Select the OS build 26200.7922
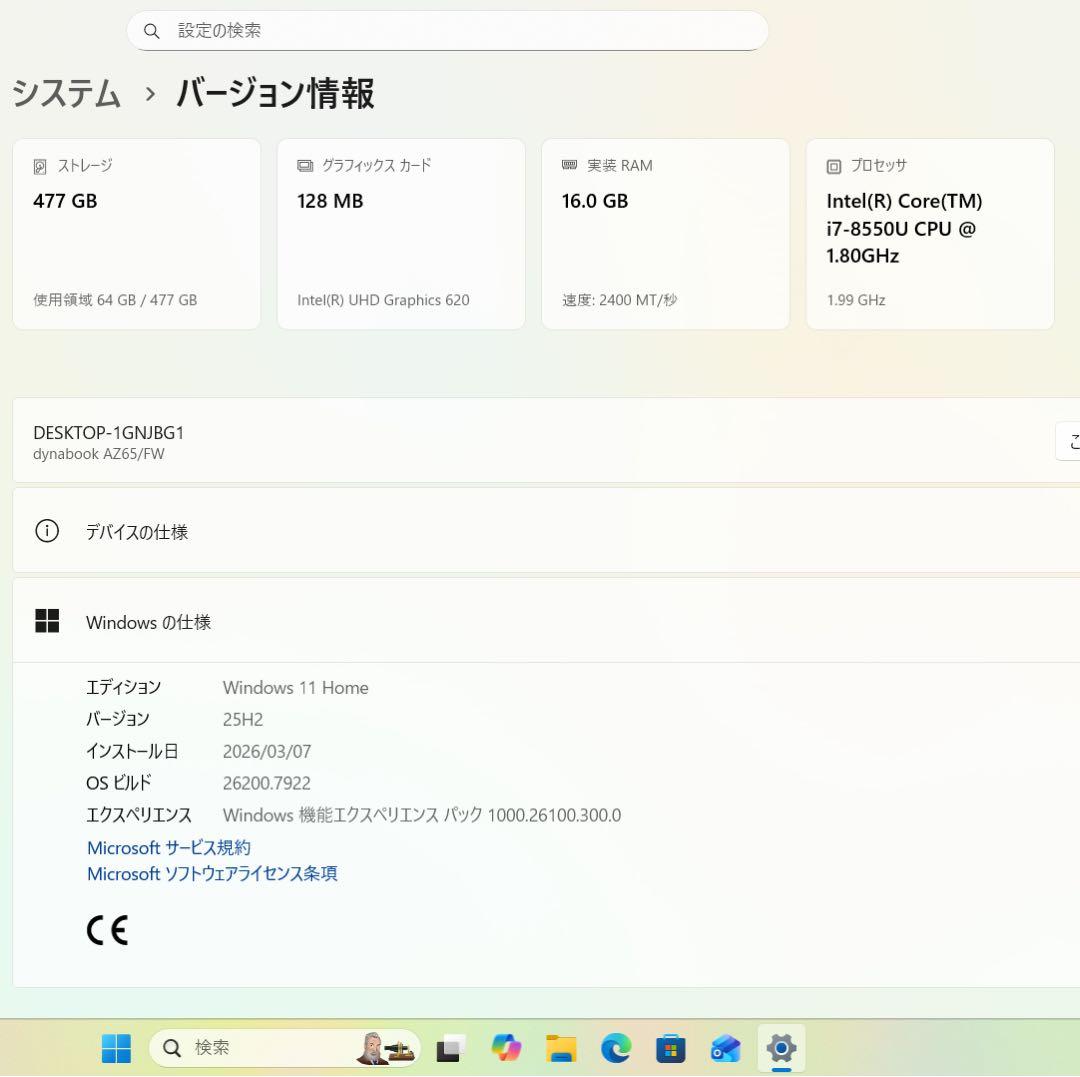1080x1077 pixels. click(267, 783)
